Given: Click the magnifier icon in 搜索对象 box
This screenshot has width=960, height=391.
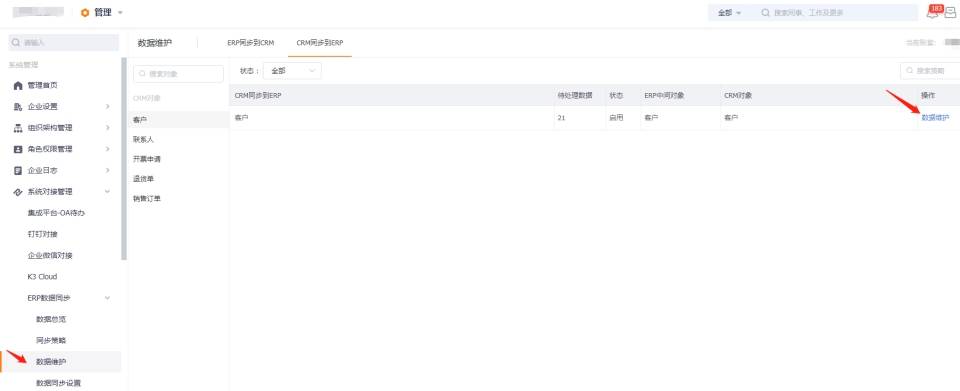Looking at the screenshot, I should (143, 74).
